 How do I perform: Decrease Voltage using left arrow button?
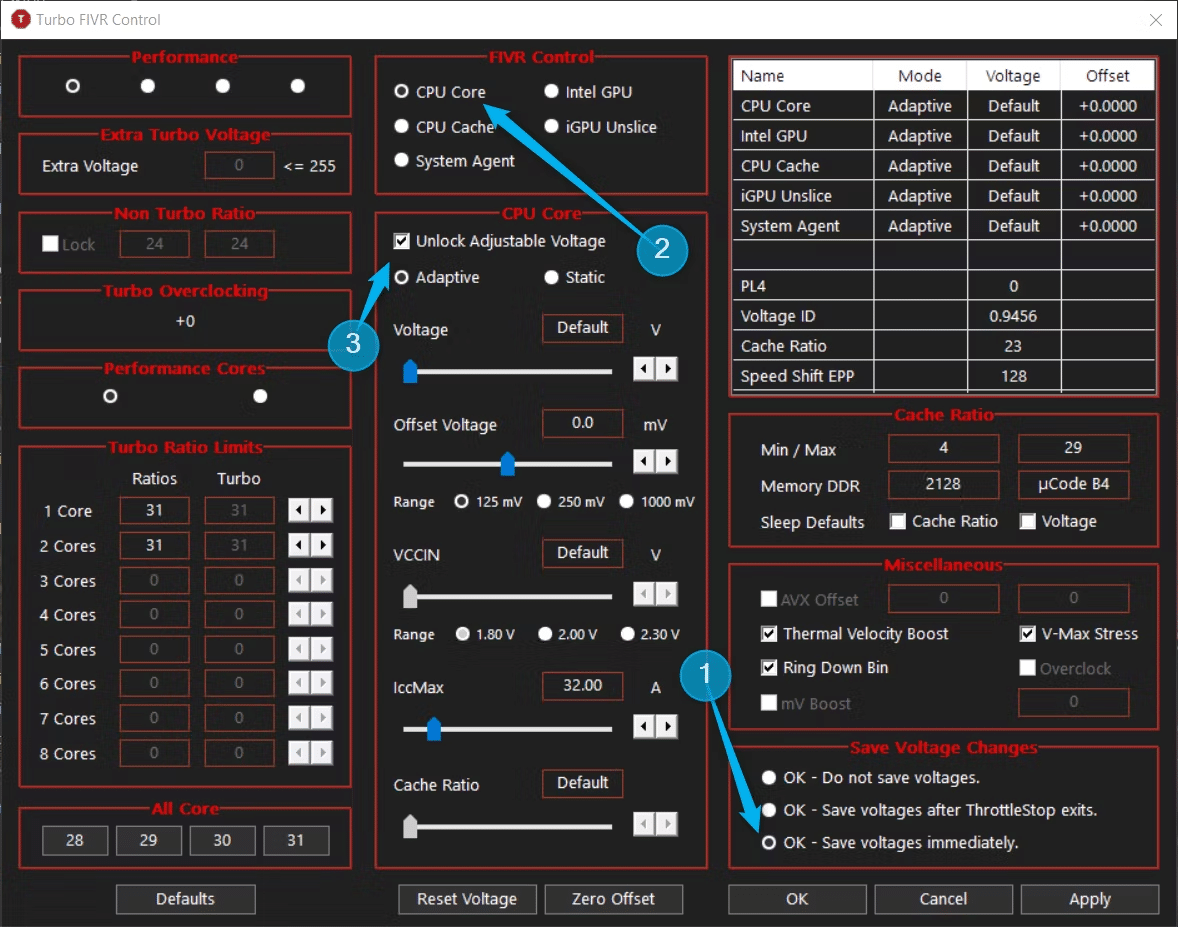click(644, 369)
